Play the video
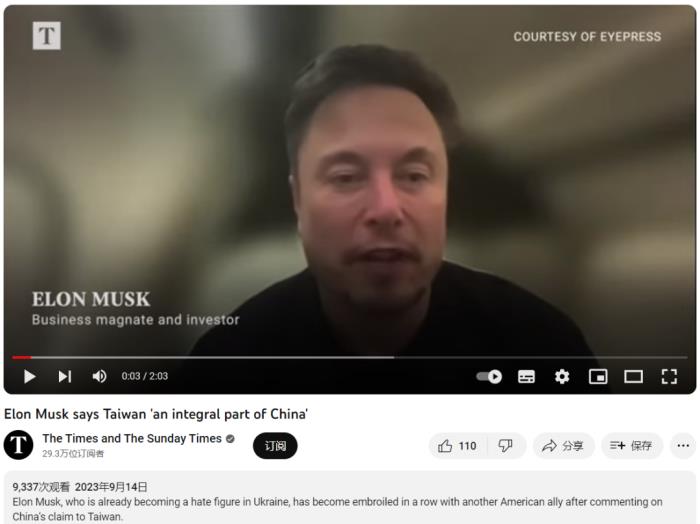 pyautogui.click(x=29, y=376)
